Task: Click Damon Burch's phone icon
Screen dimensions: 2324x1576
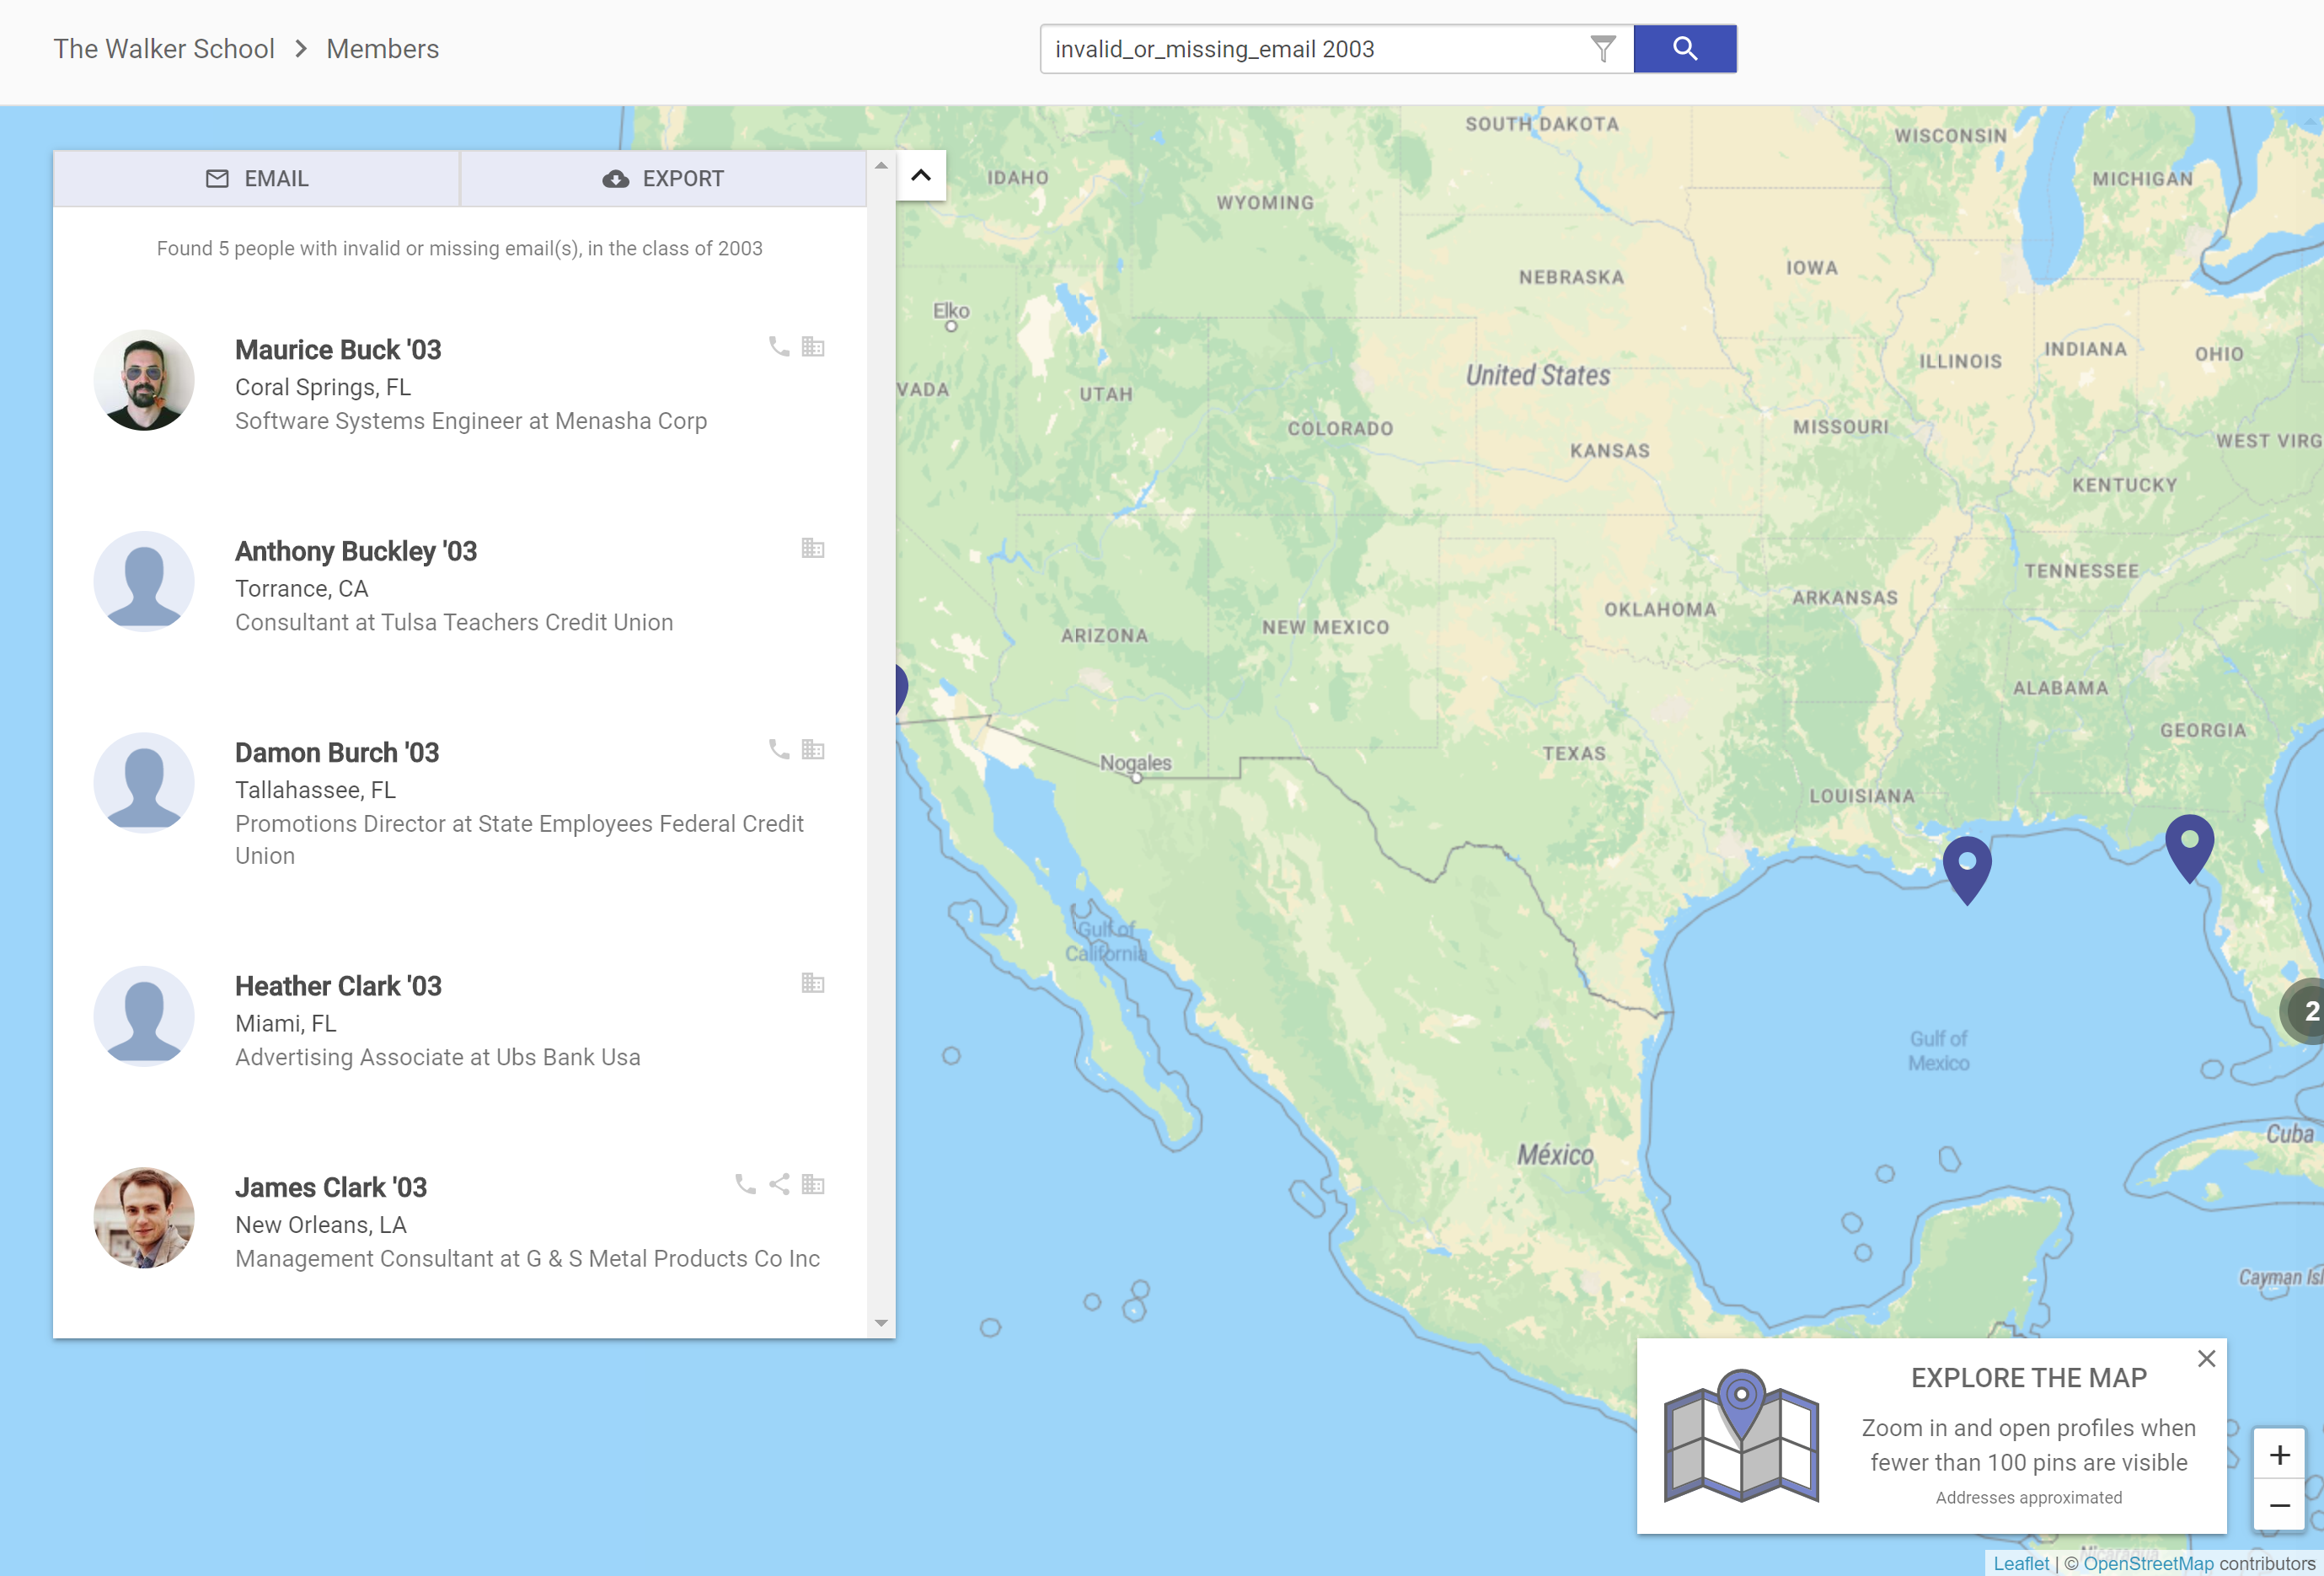Action: [779, 750]
